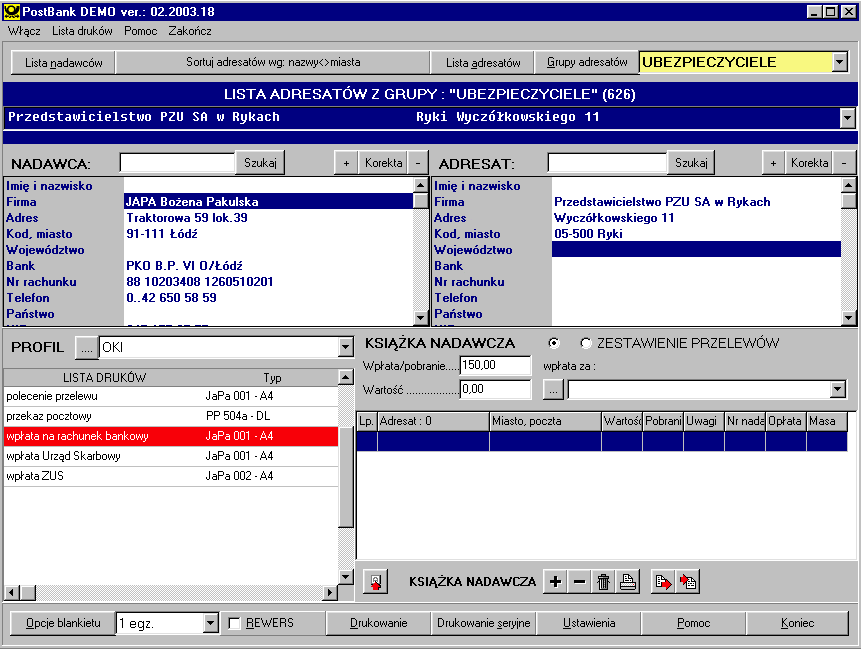Image resolution: width=861 pixels, height=649 pixels.
Task: Click the minus icon in the KSIĄŻKA NADAWCZA toolbar
Action: coord(579,581)
